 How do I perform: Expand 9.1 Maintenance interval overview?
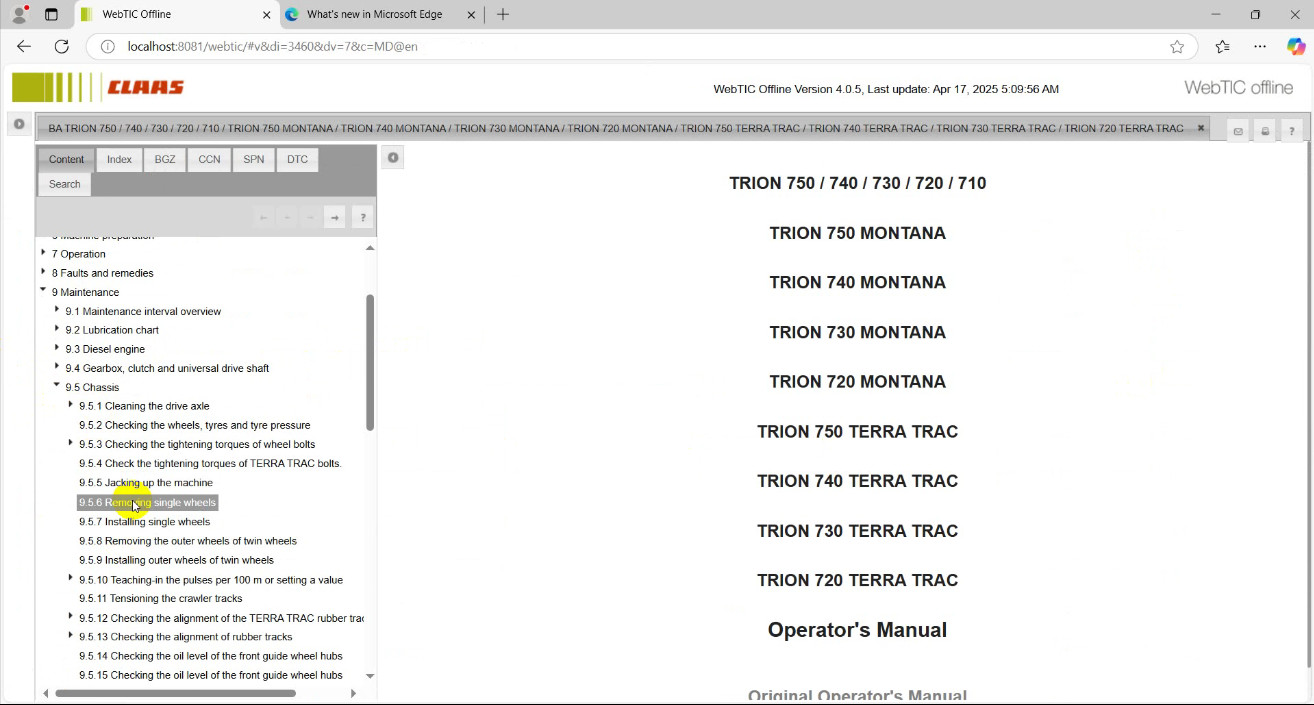57,310
